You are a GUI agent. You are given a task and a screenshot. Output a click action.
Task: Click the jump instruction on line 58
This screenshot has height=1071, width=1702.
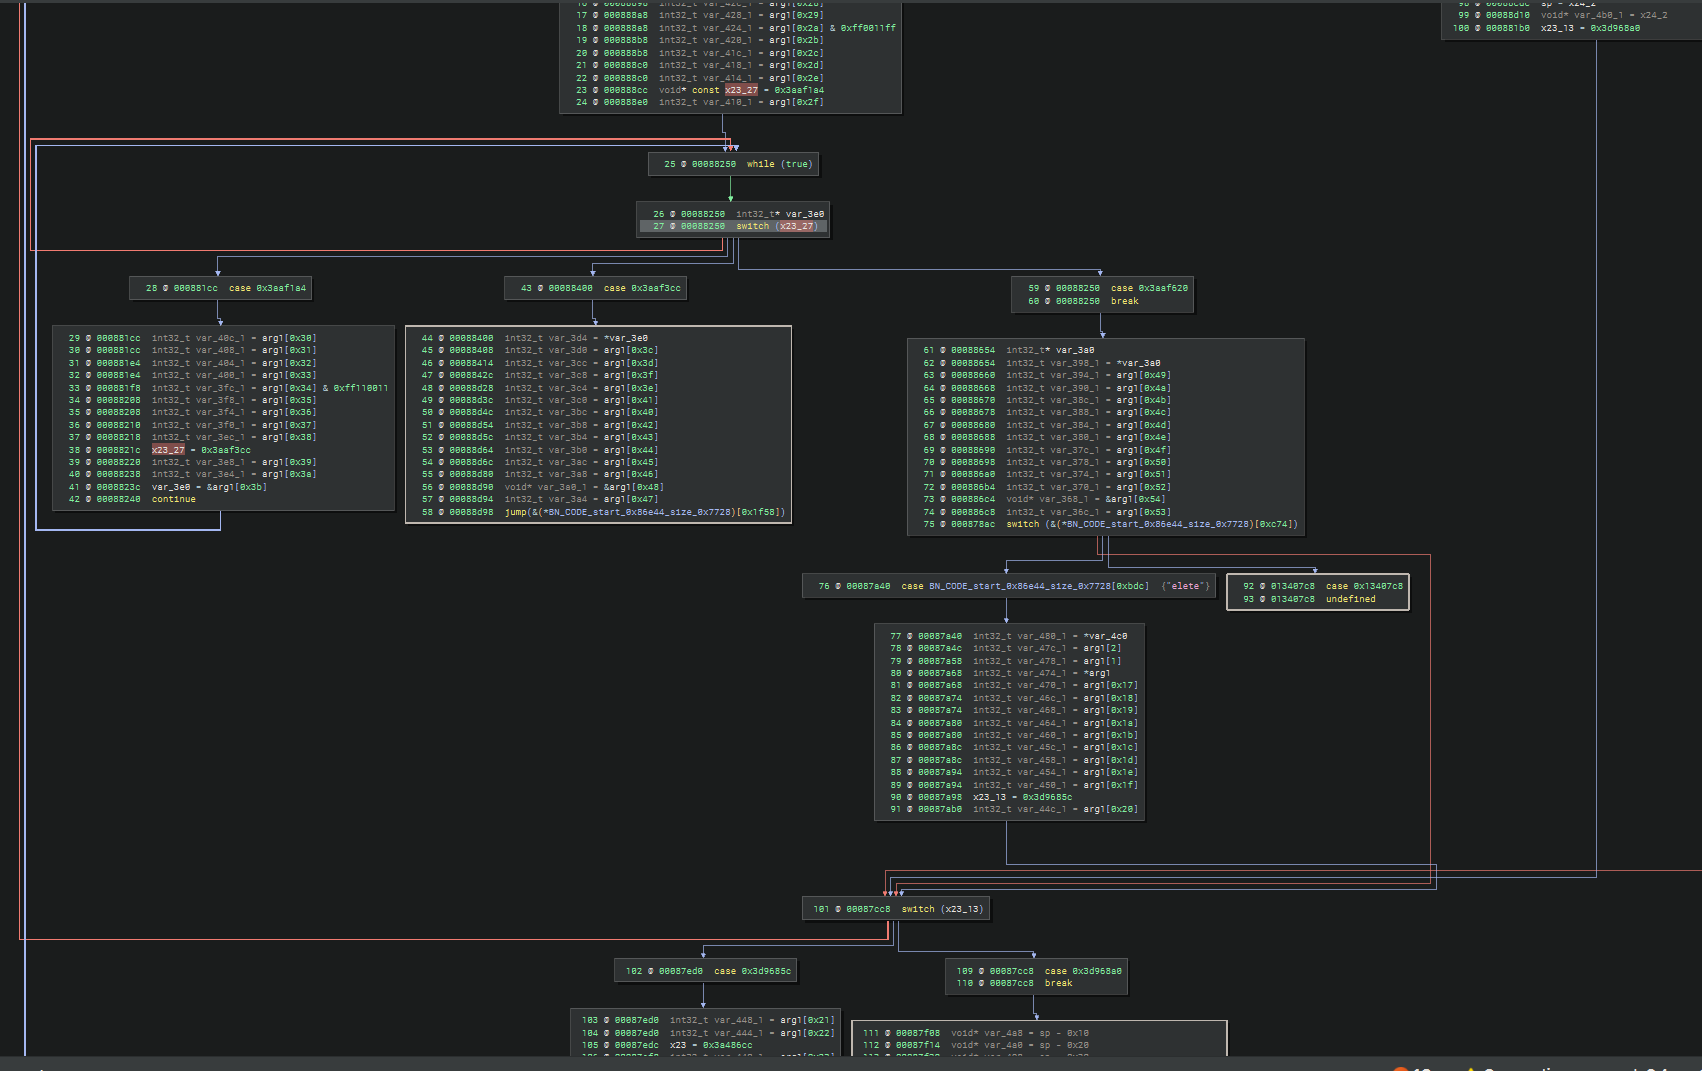(x=644, y=512)
